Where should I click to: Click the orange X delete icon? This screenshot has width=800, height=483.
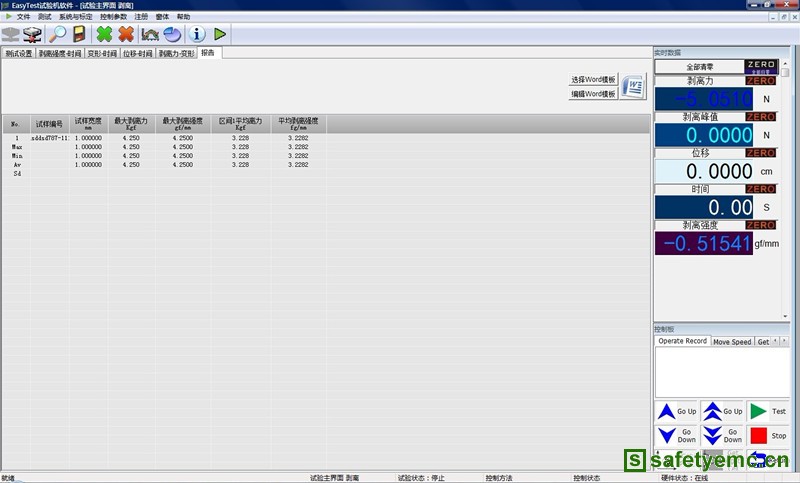coord(126,34)
